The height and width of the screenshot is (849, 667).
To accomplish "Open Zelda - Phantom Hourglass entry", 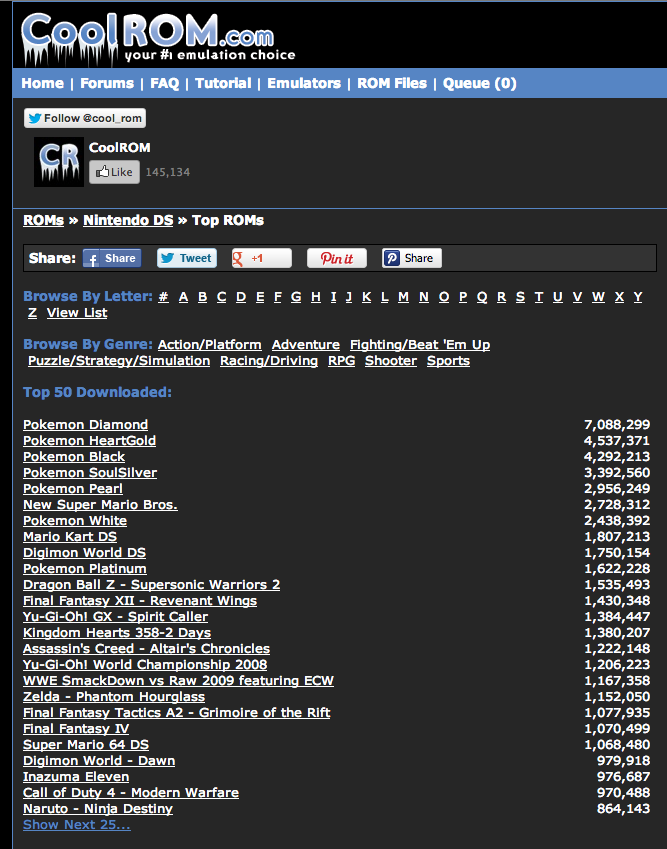I will tap(114, 697).
